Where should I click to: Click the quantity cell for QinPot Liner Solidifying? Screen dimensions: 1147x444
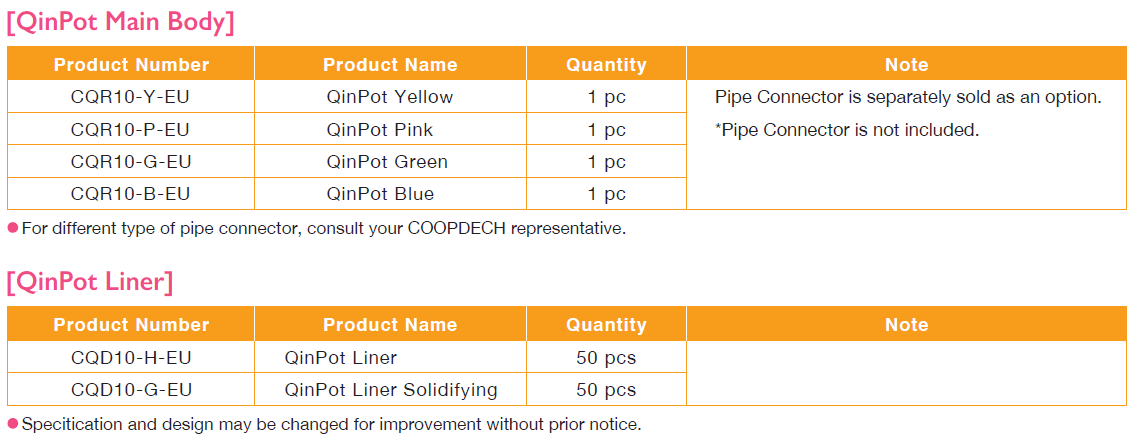pyautogui.click(x=606, y=390)
